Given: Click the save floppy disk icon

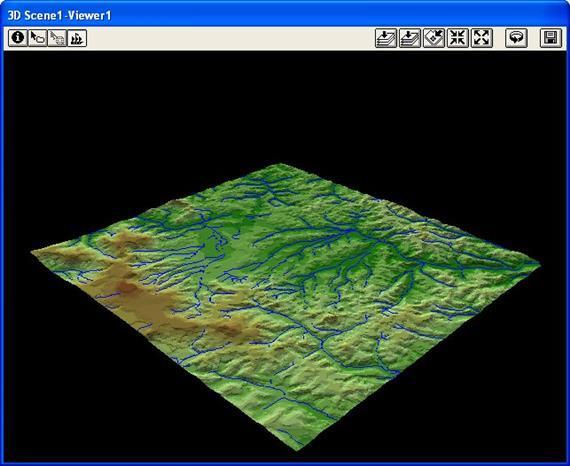Looking at the screenshot, I should [x=551, y=38].
